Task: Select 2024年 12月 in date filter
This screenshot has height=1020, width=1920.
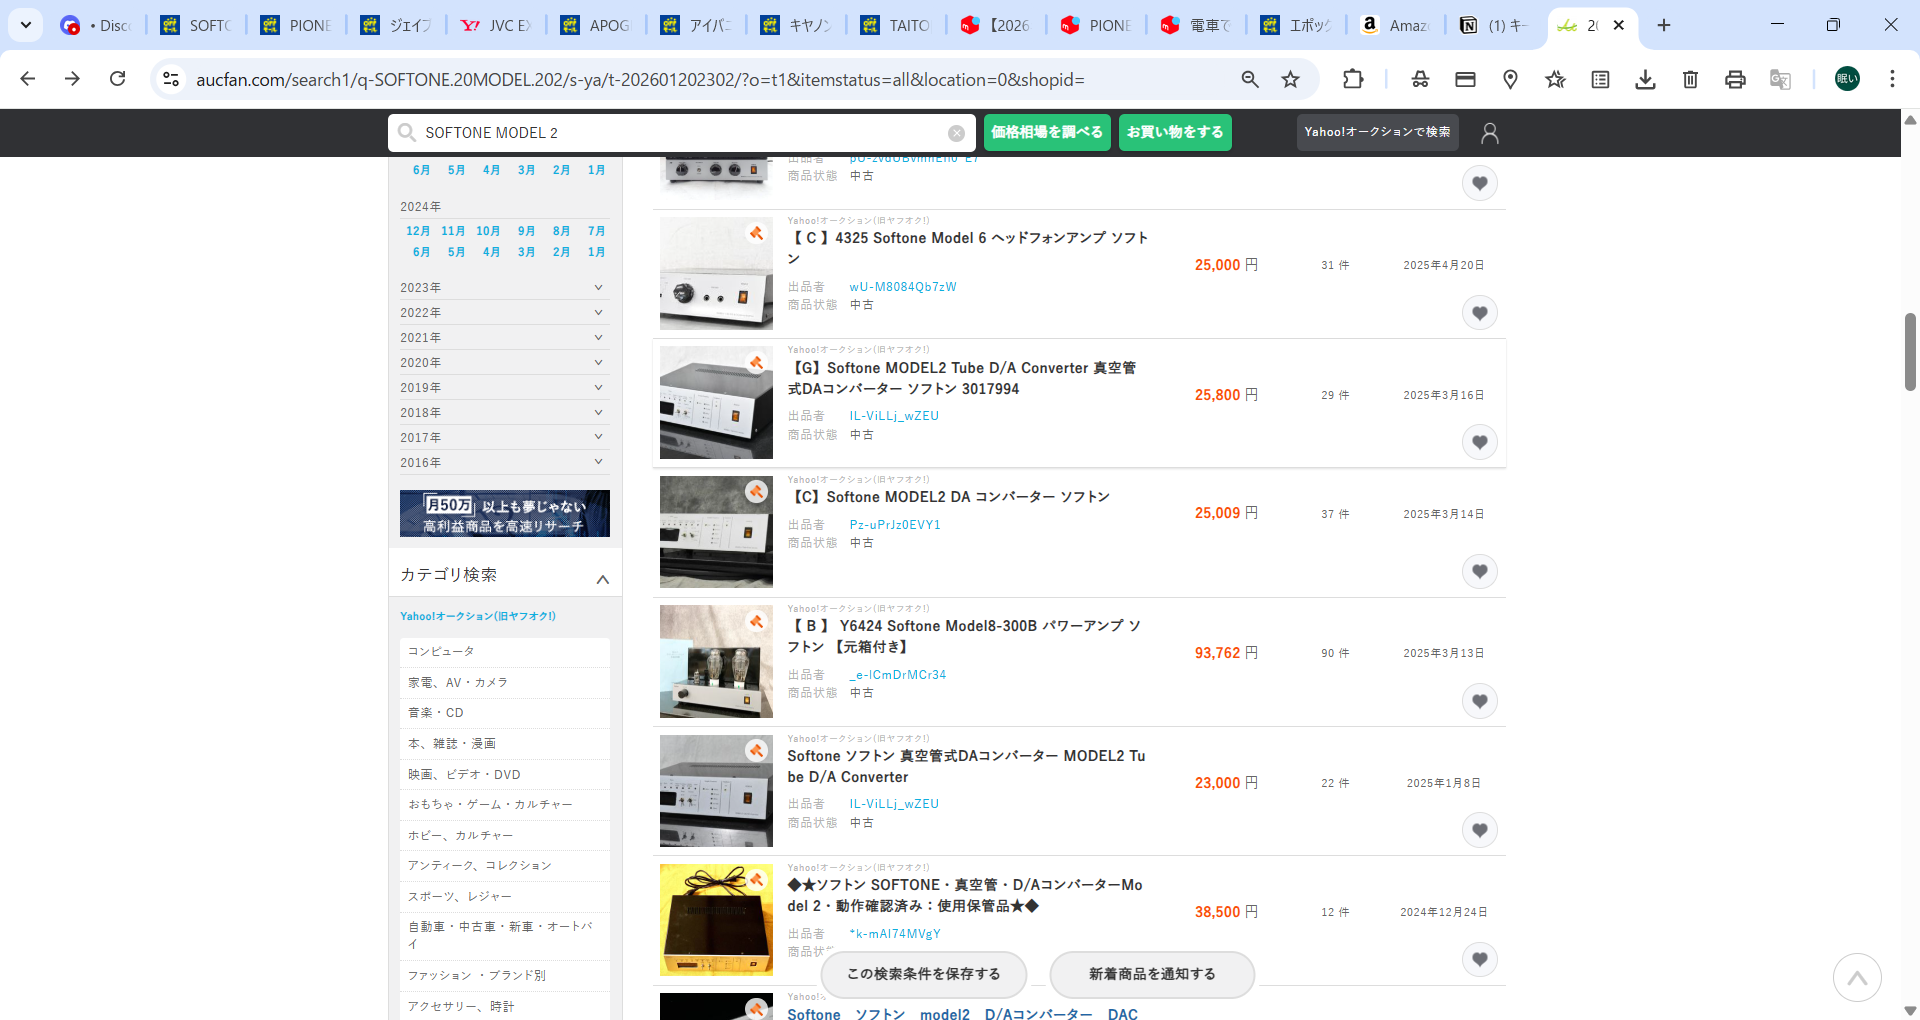Action: coord(418,231)
